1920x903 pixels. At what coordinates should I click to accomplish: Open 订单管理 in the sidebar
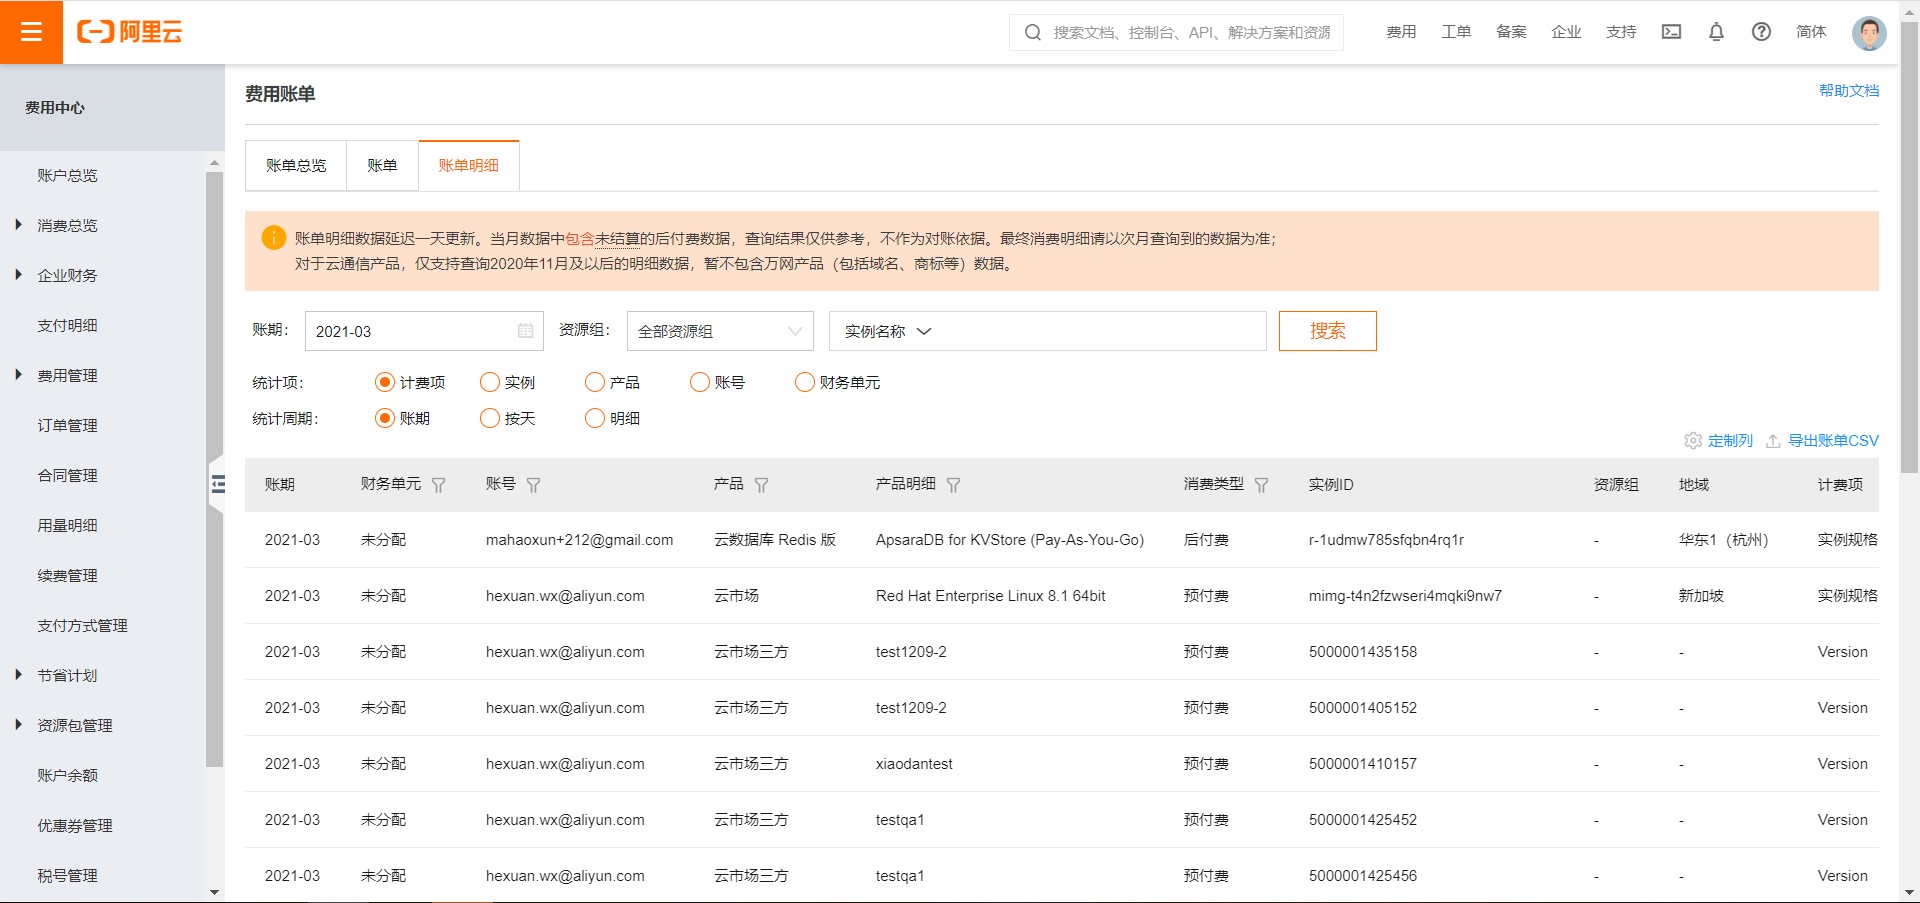tap(68, 425)
